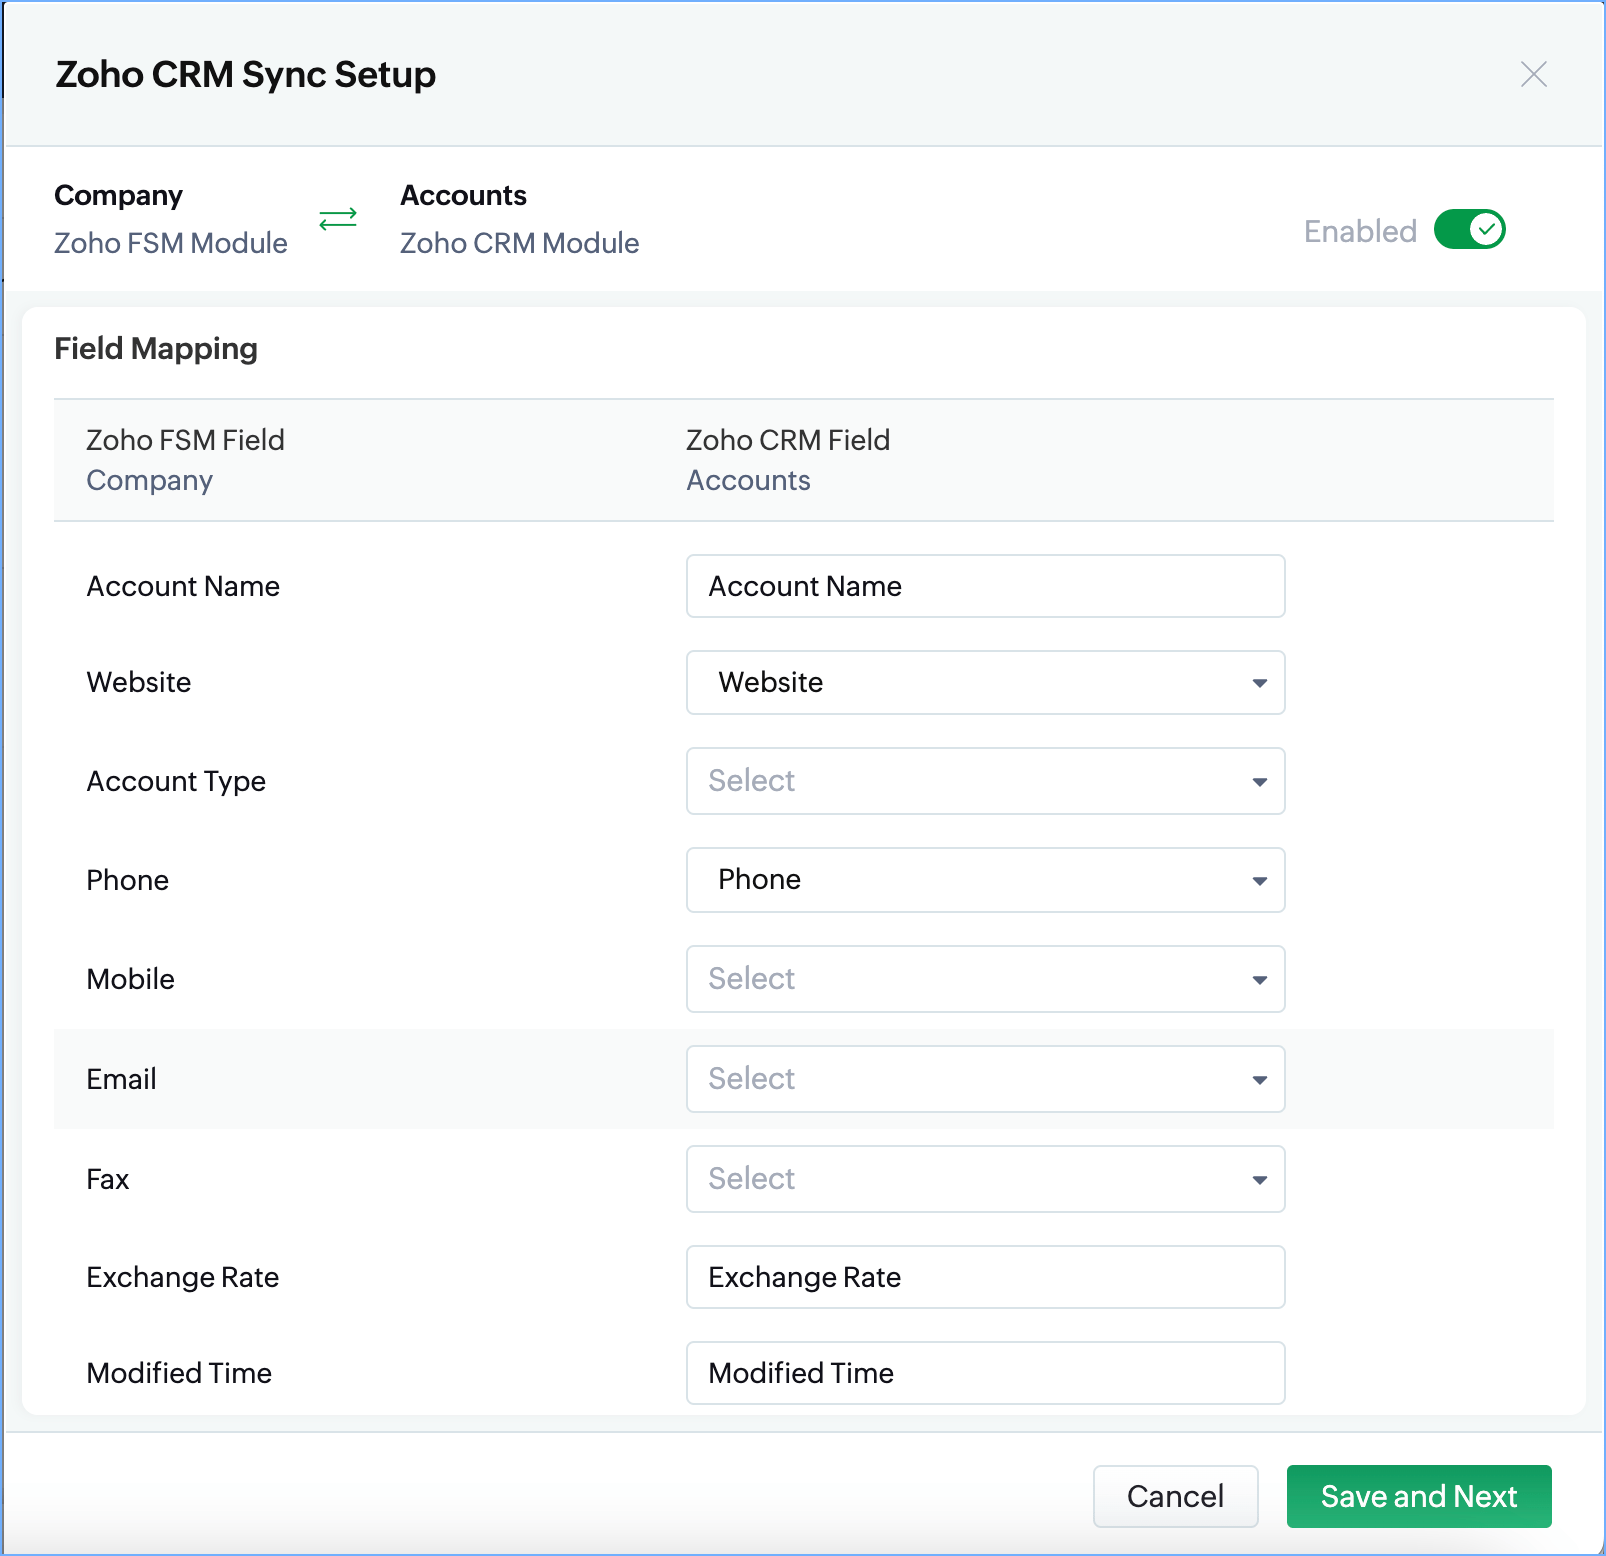
Task: Expand the Mobile field Select dropdown
Action: tap(985, 979)
